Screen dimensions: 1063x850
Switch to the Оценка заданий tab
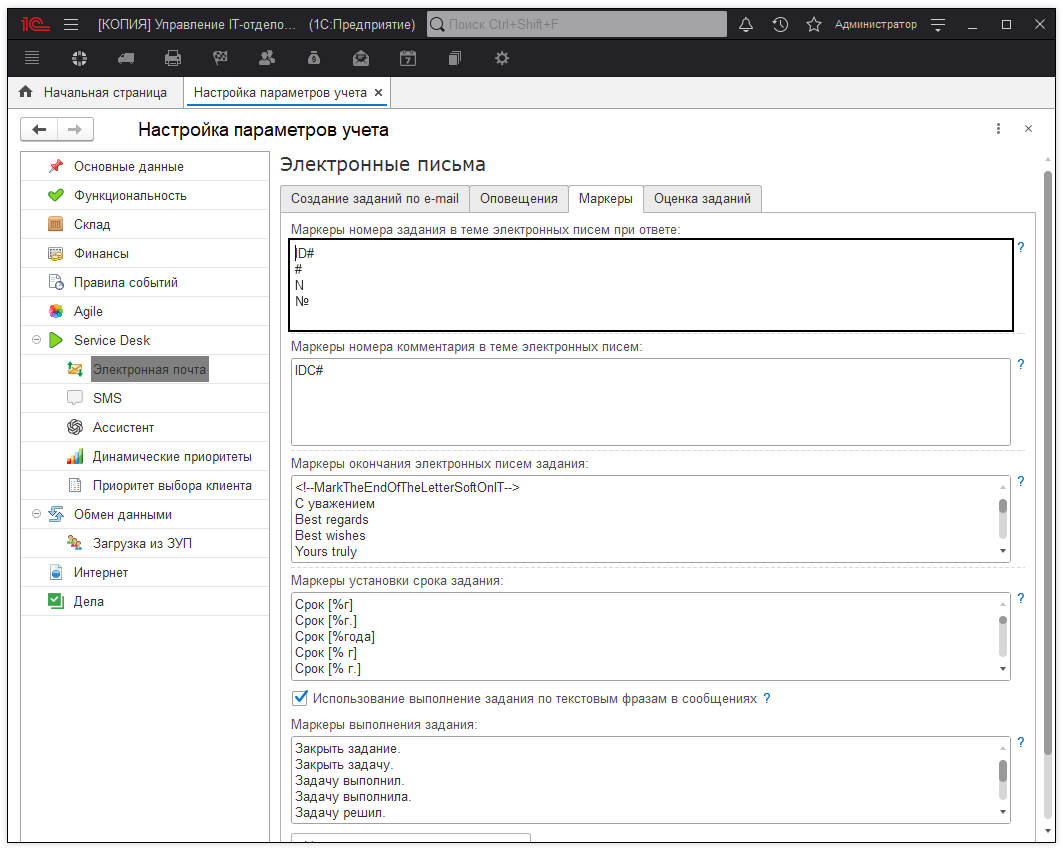coord(702,198)
